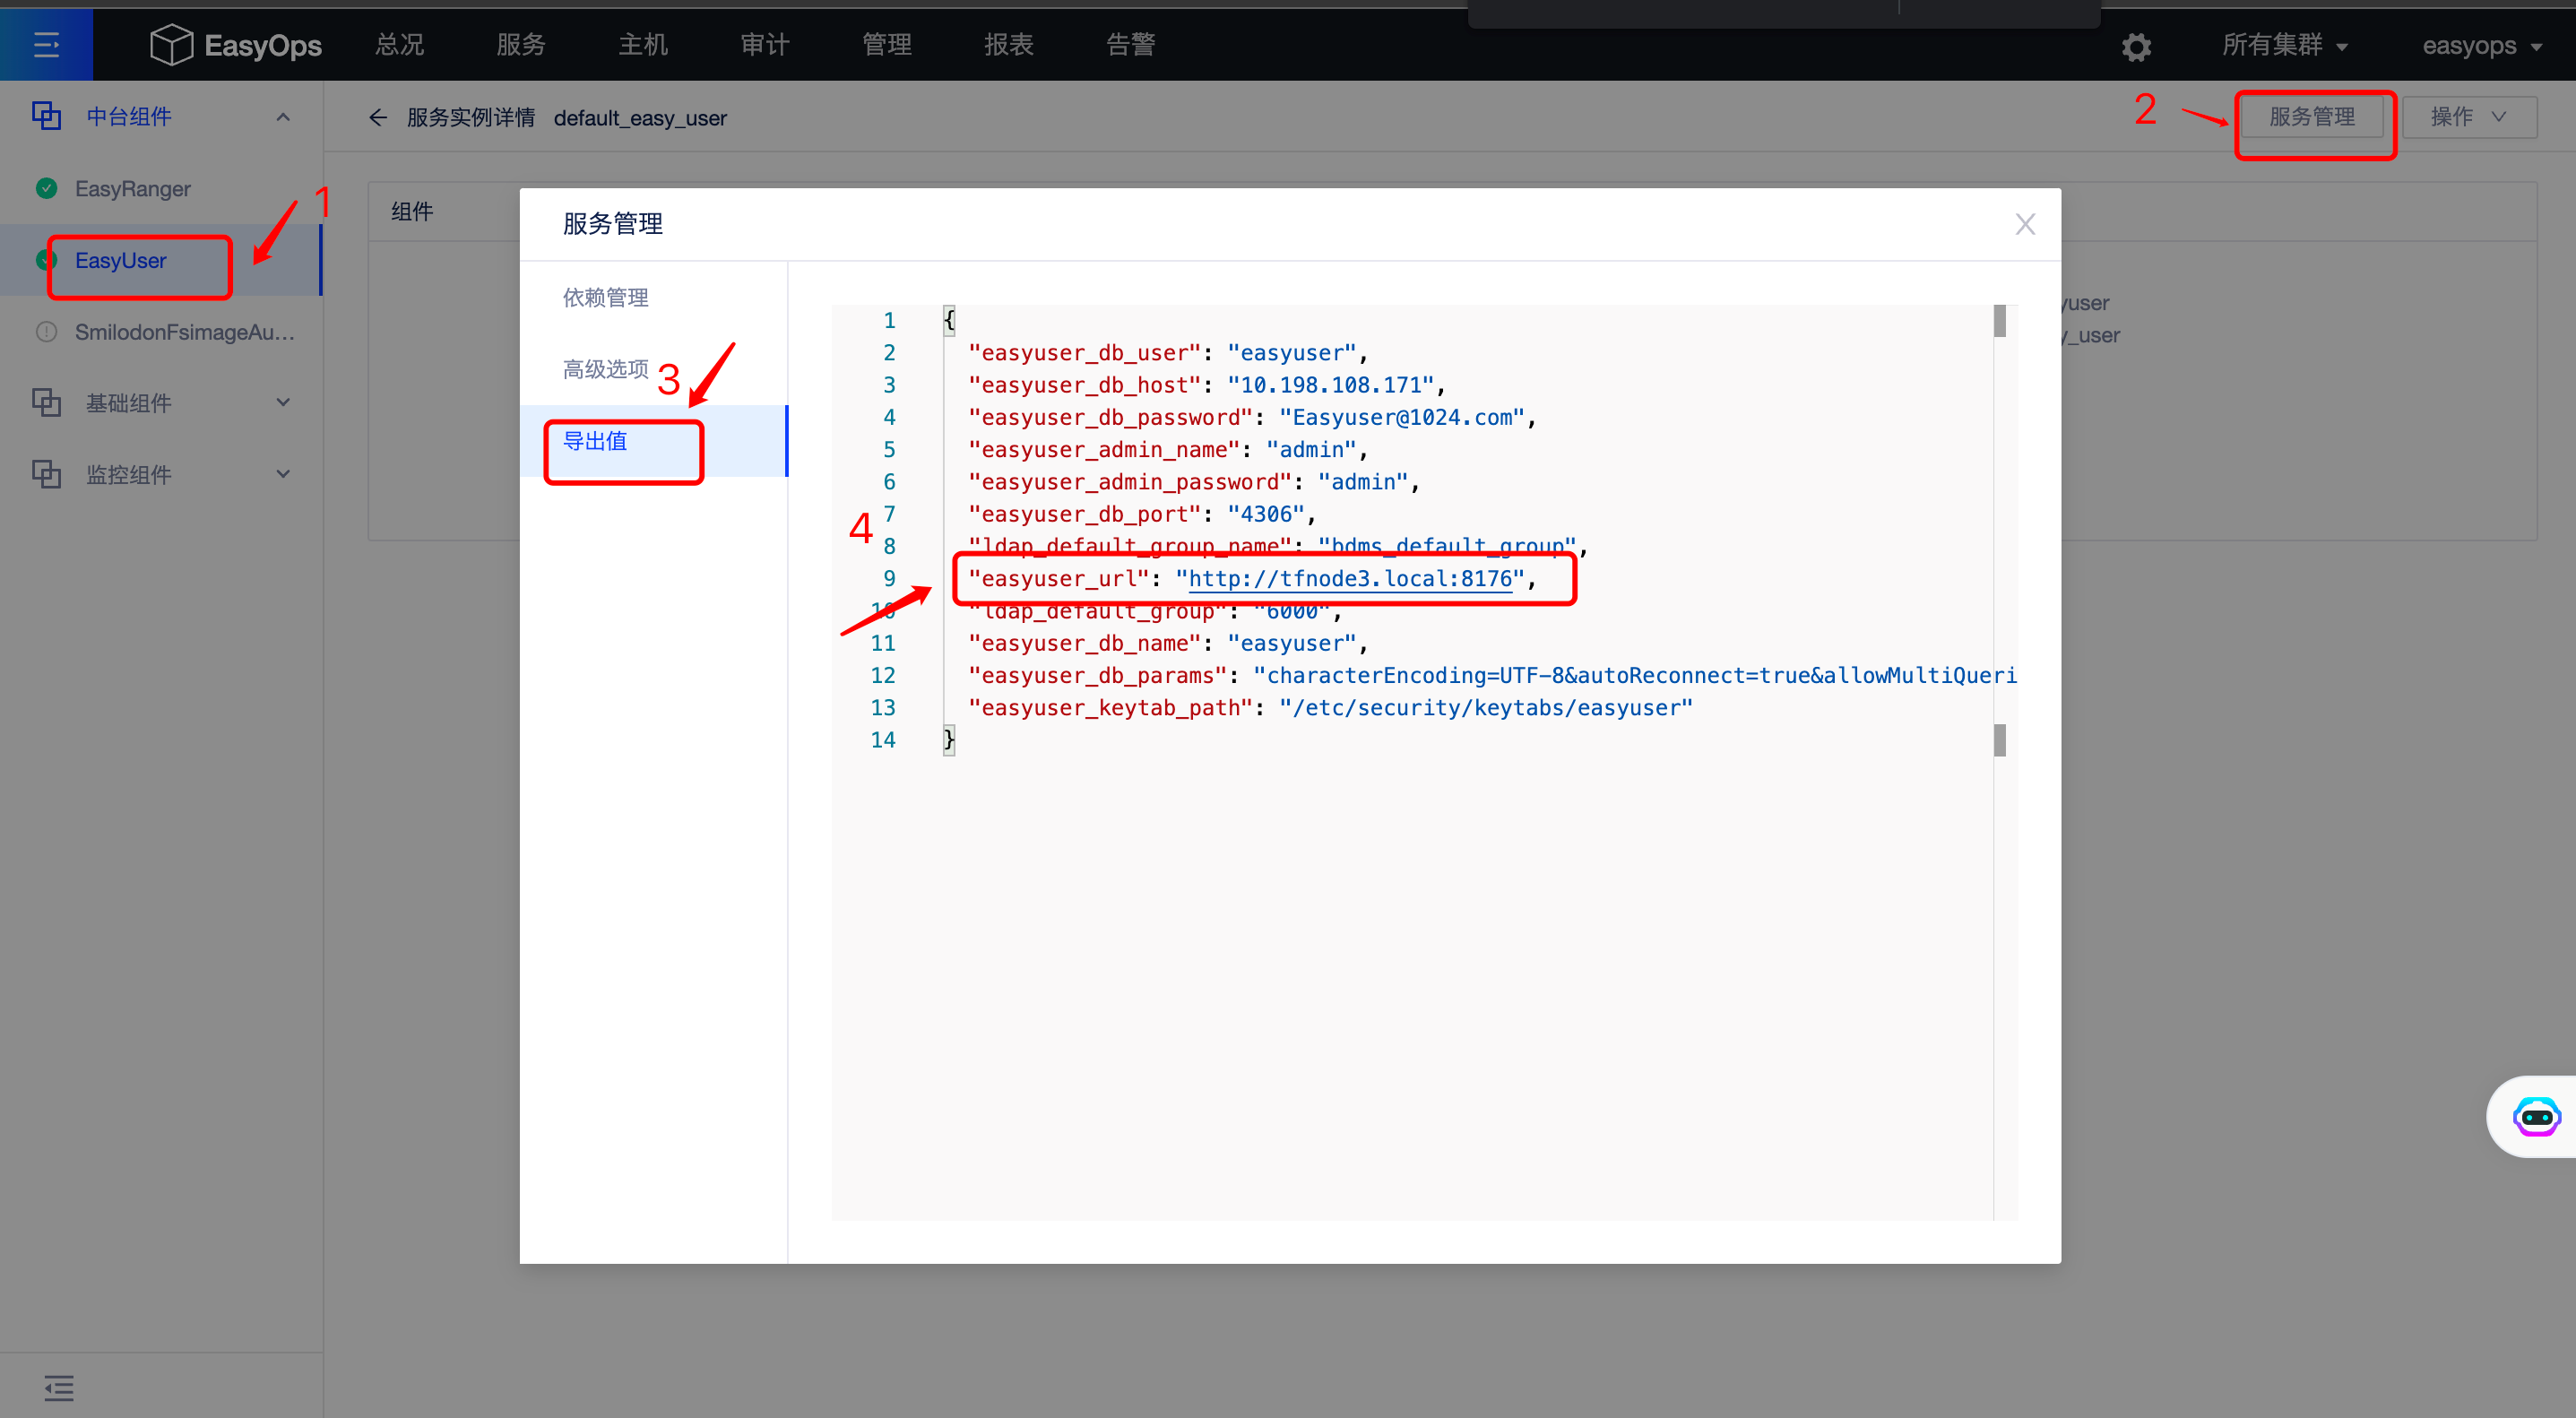
Task: Switch to the 高级选项 tab
Action: pos(605,369)
